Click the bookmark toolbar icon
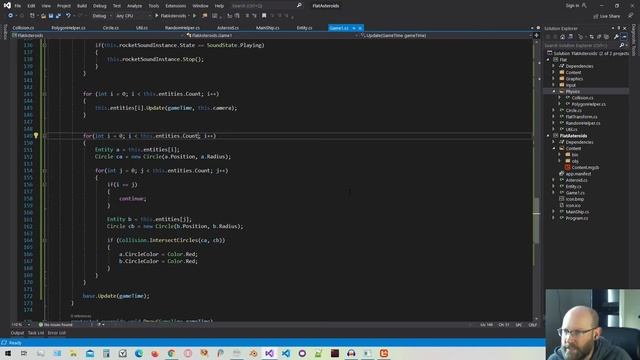This screenshot has height=360, width=640. tap(264, 16)
